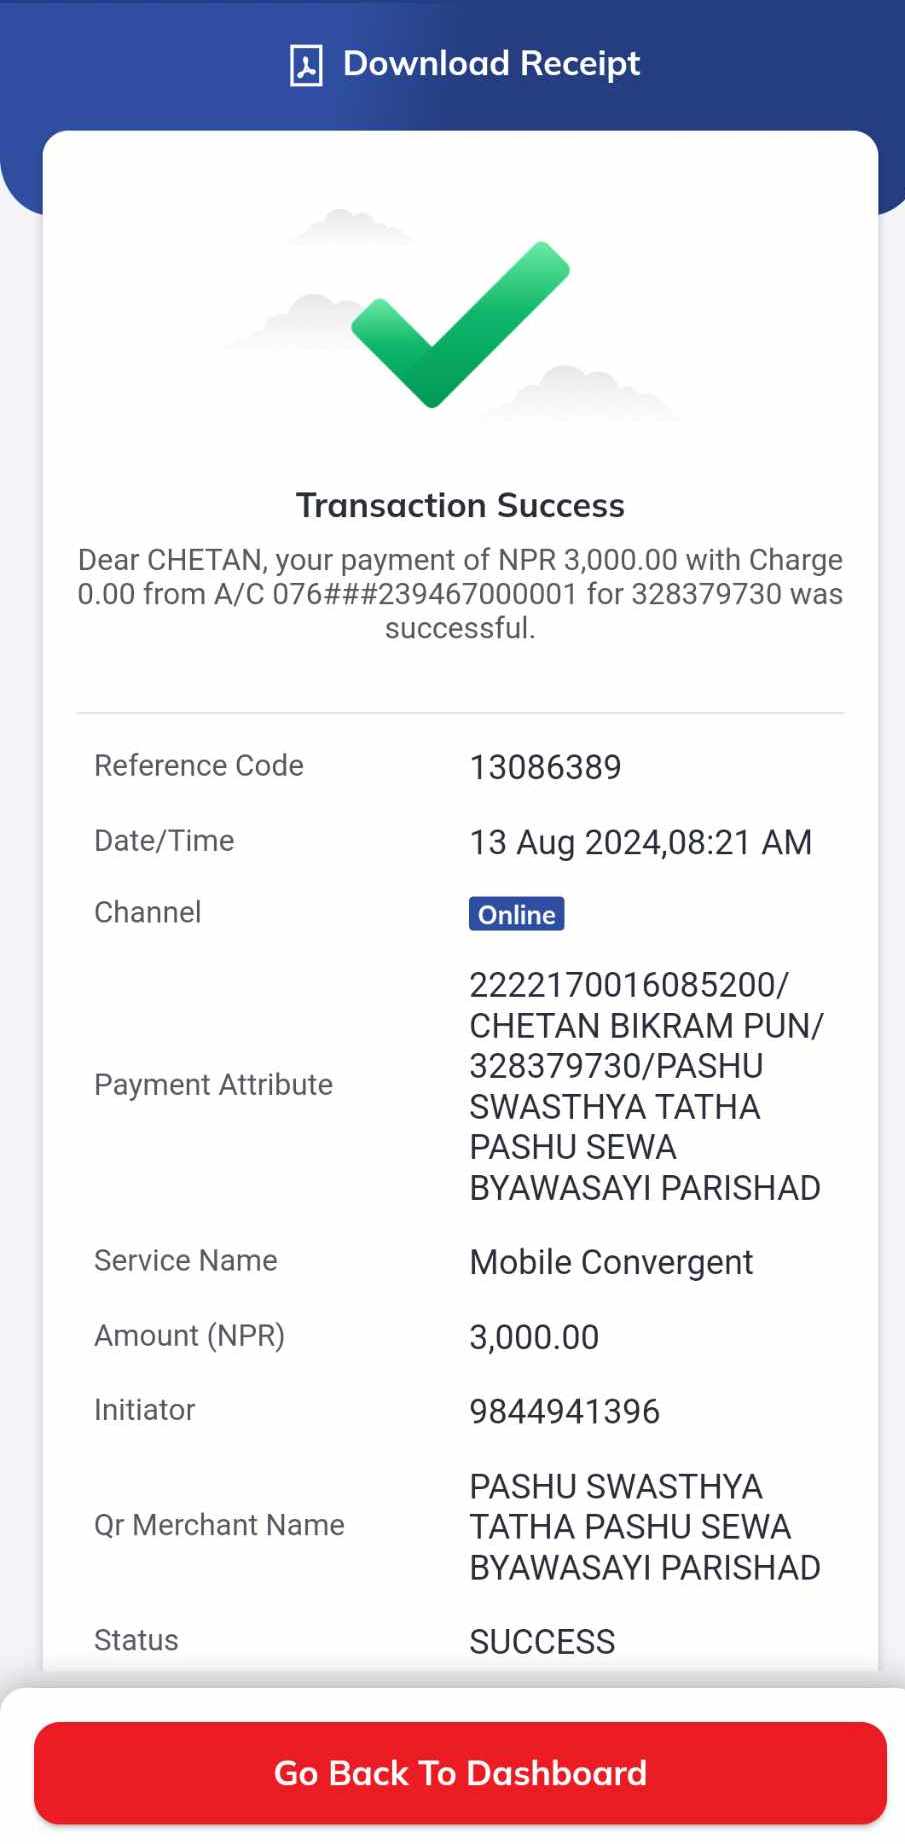Select reference code 13086389
This screenshot has height=1844, width=905.
pos(545,767)
